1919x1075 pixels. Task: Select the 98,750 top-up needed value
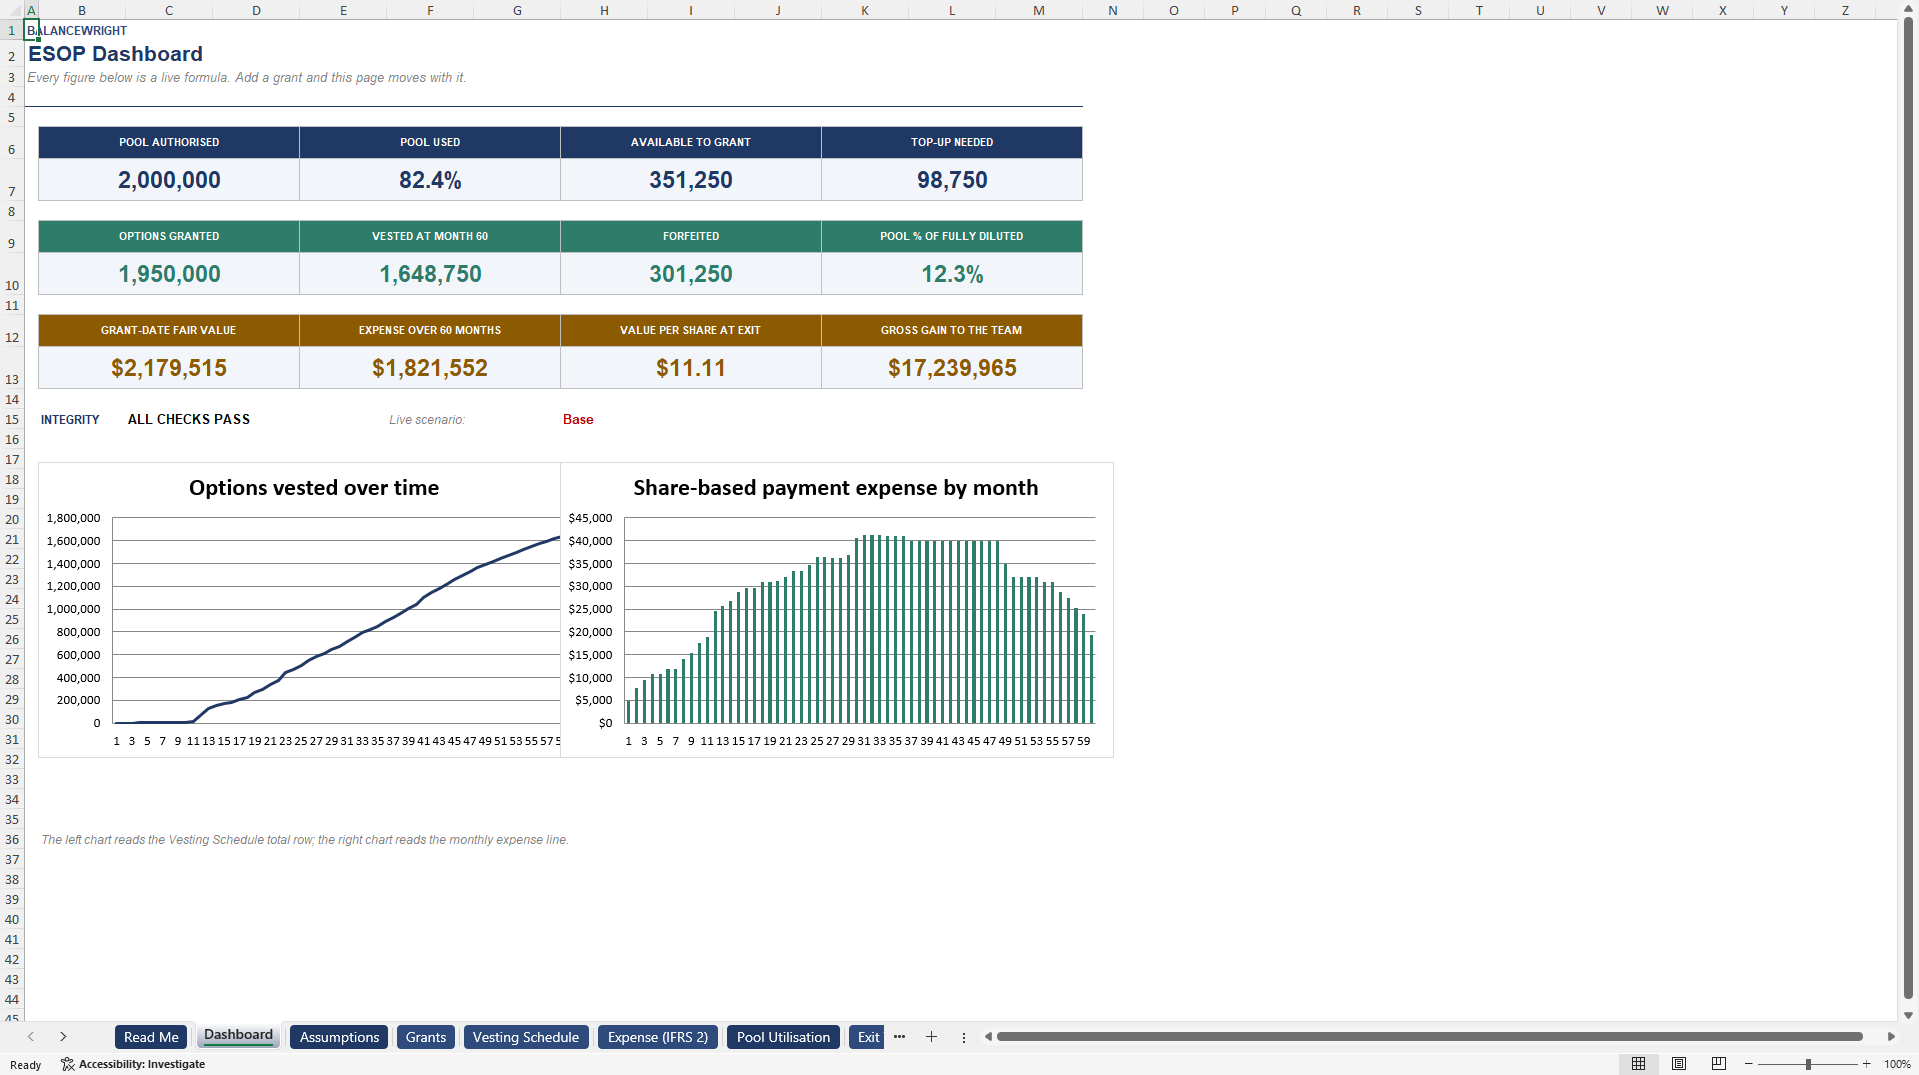952,180
